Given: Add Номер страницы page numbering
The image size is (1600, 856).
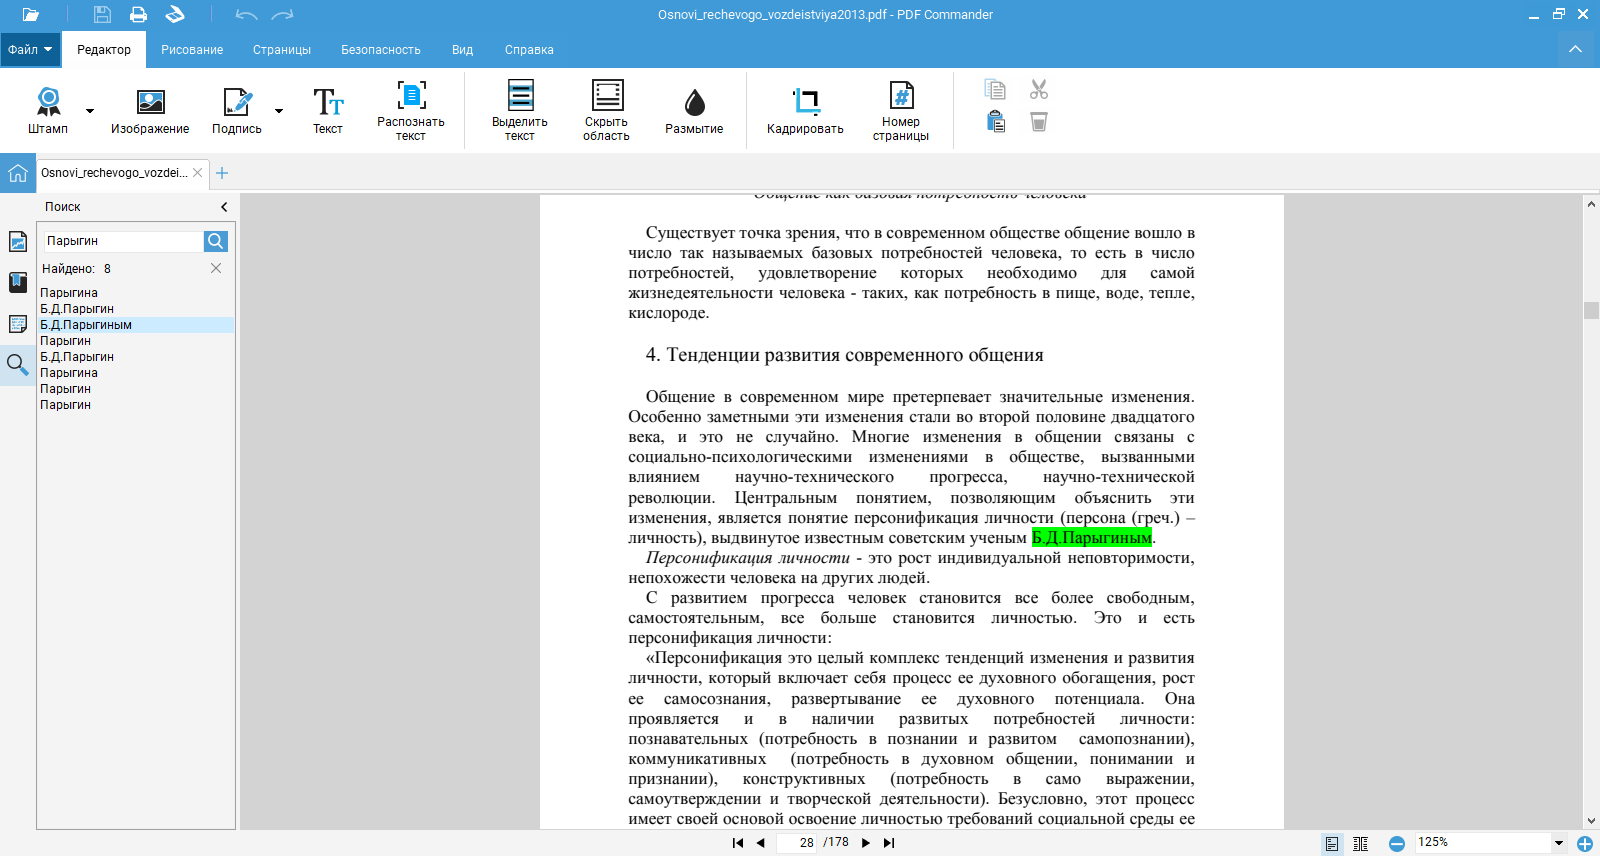Looking at the screenshot, I should 901,110.
